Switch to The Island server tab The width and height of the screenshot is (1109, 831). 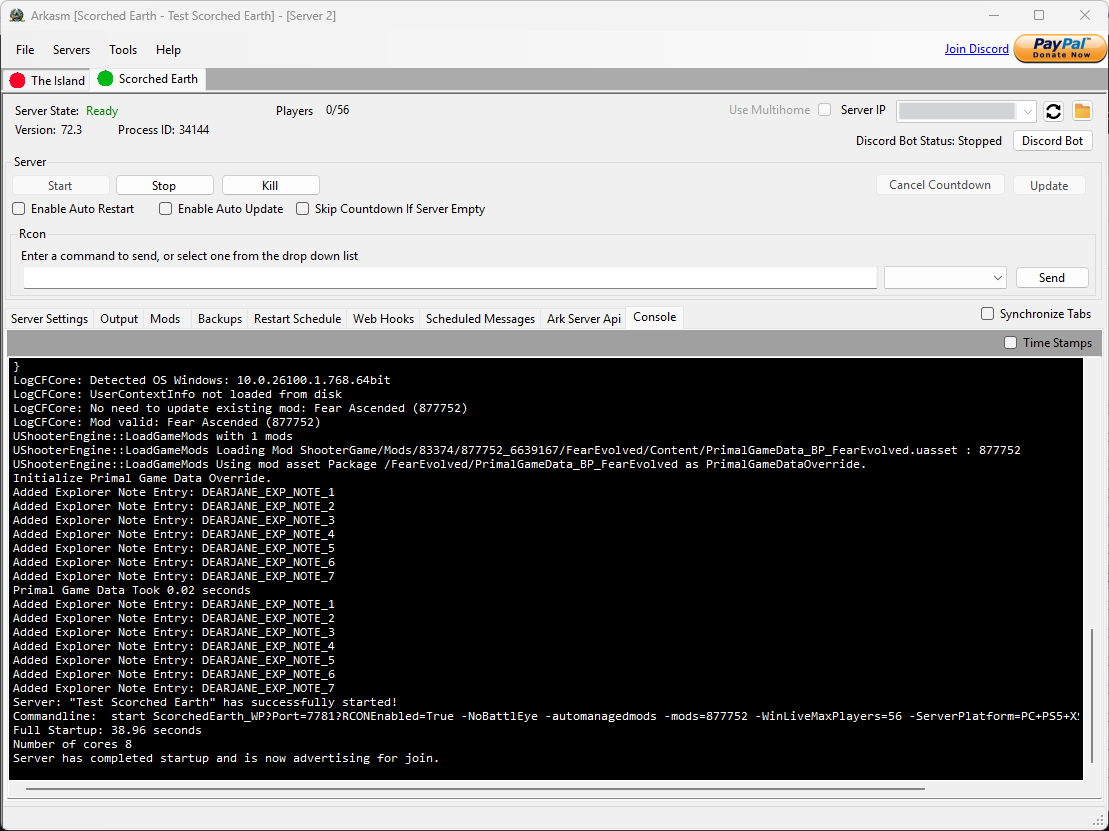(47, 81)
